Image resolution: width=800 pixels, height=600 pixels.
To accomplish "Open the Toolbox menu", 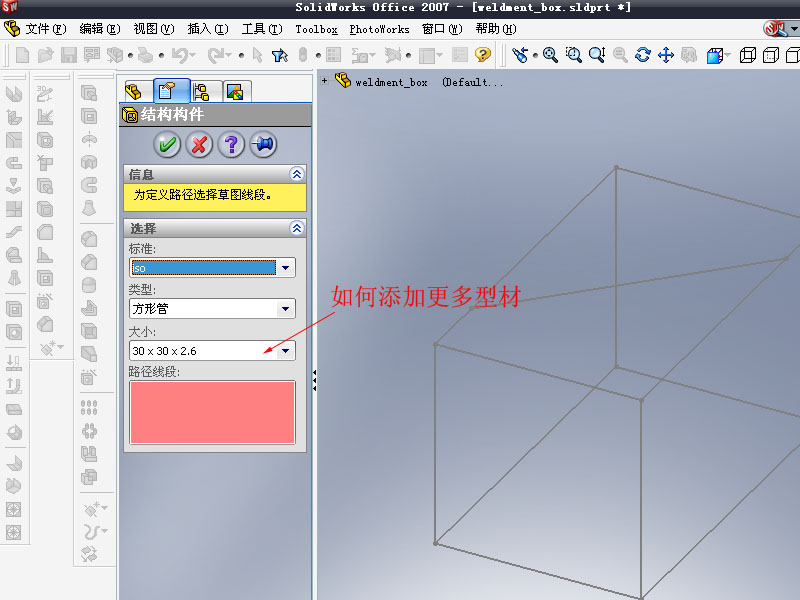I will [316, 29].
